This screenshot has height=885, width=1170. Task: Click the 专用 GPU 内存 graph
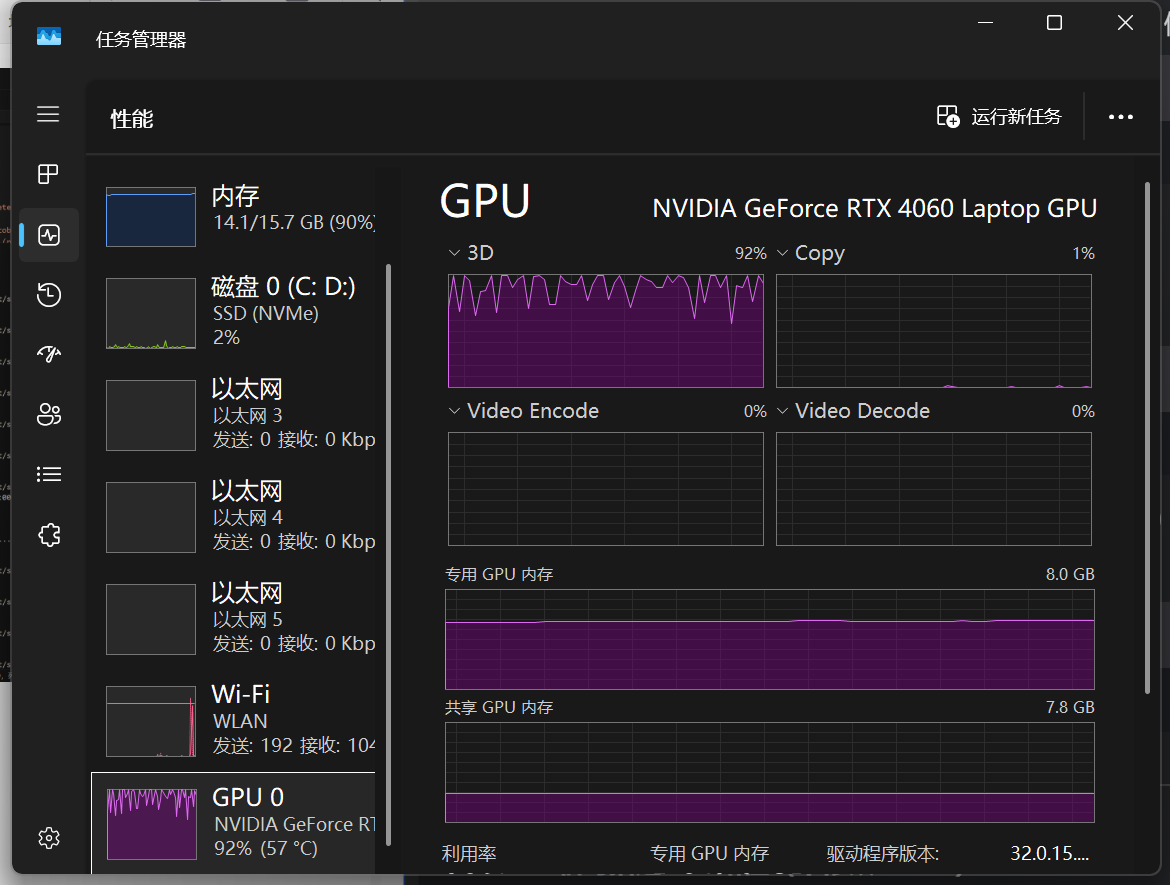pyautogui.click(x=769, y=639)
